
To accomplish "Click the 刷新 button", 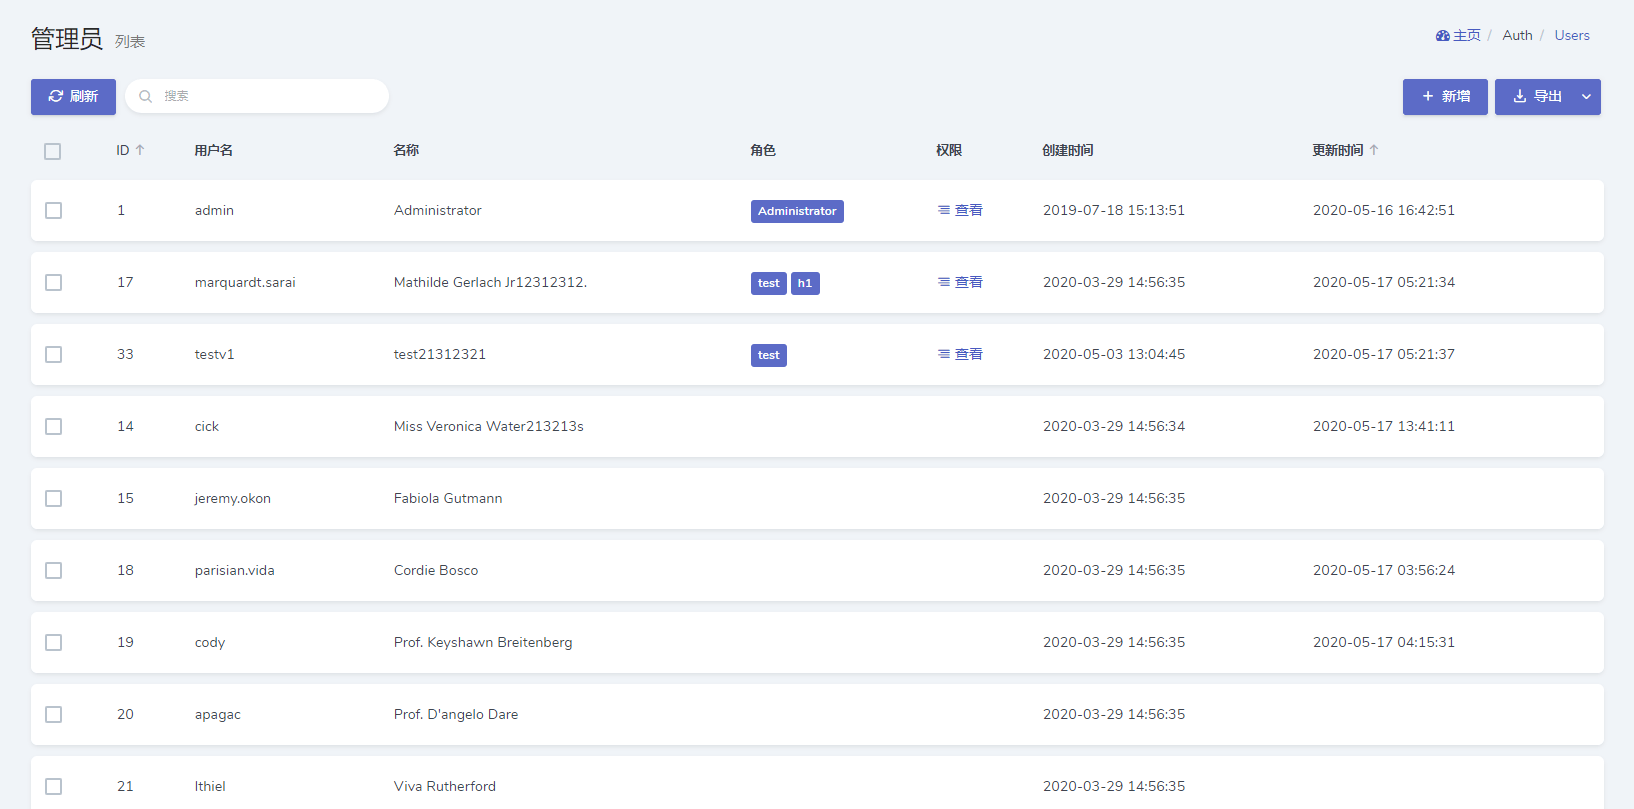I will [73, 97].
